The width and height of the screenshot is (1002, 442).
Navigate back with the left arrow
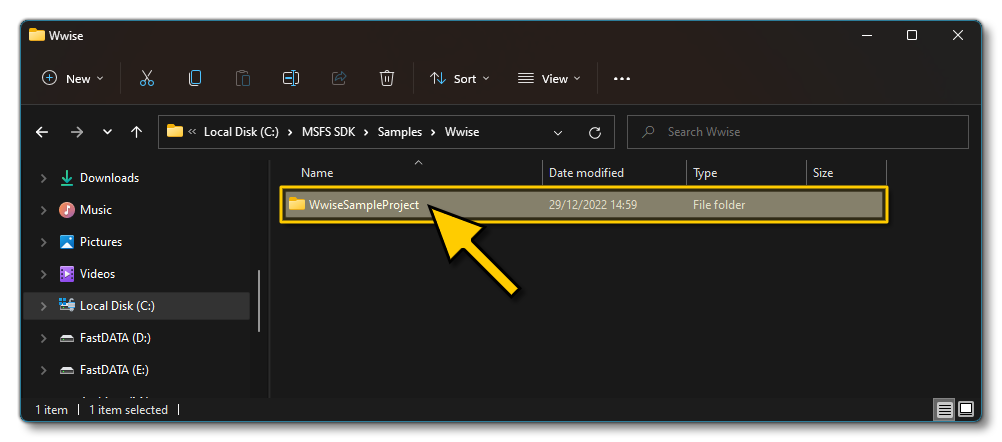(x=42, y=132)
